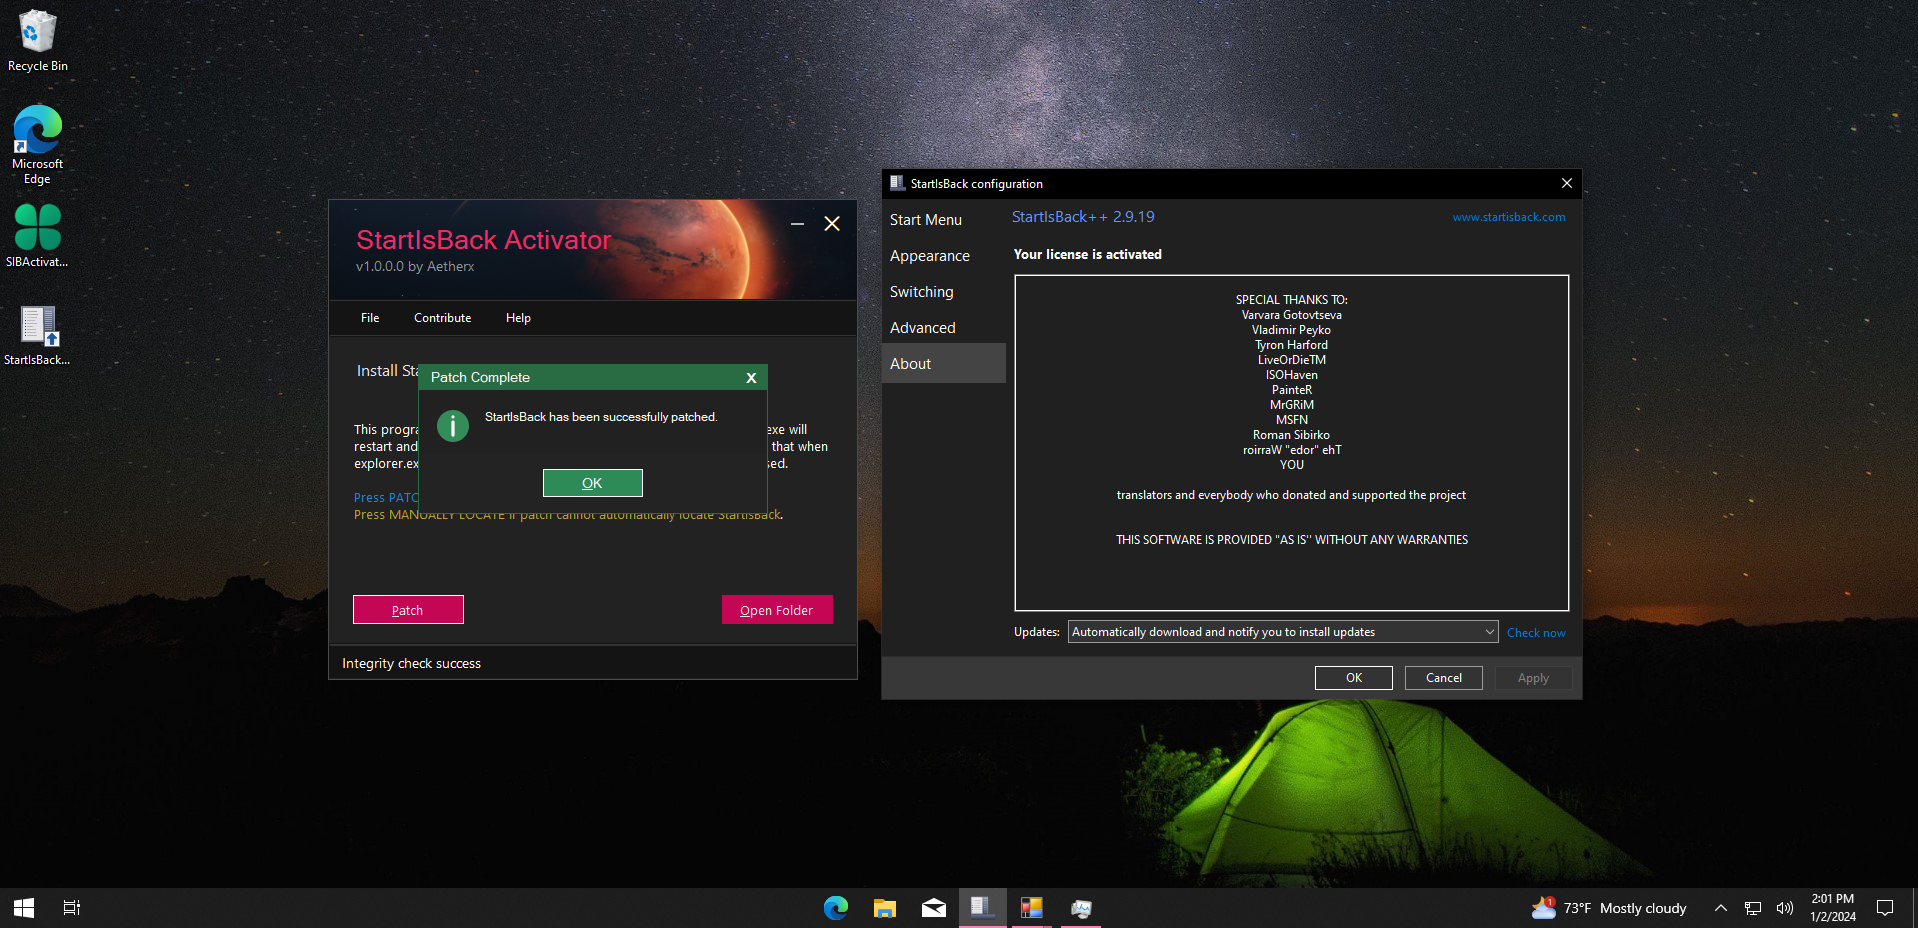This screenshot has height=928, width=1918.
Task: Open the Windows Start button
Action: [x=24, y=908]
